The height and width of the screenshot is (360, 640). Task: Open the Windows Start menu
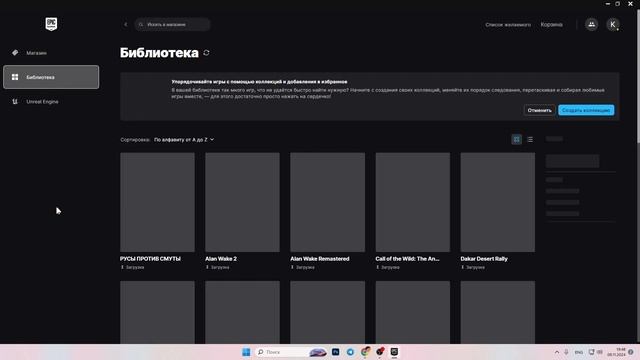tap(246, 352)
